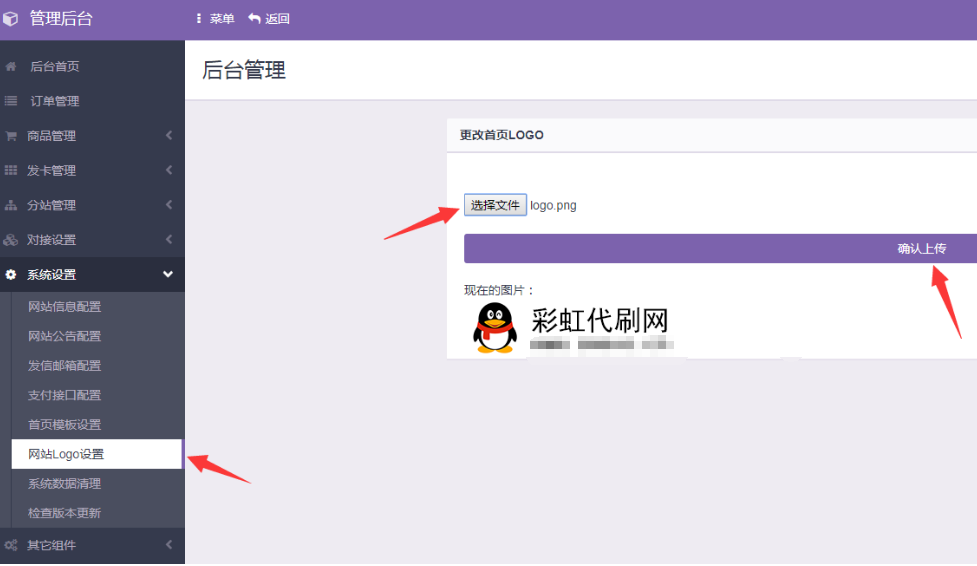
Task: Click 返回 in the top bar
Action: (x=269, y=19)
